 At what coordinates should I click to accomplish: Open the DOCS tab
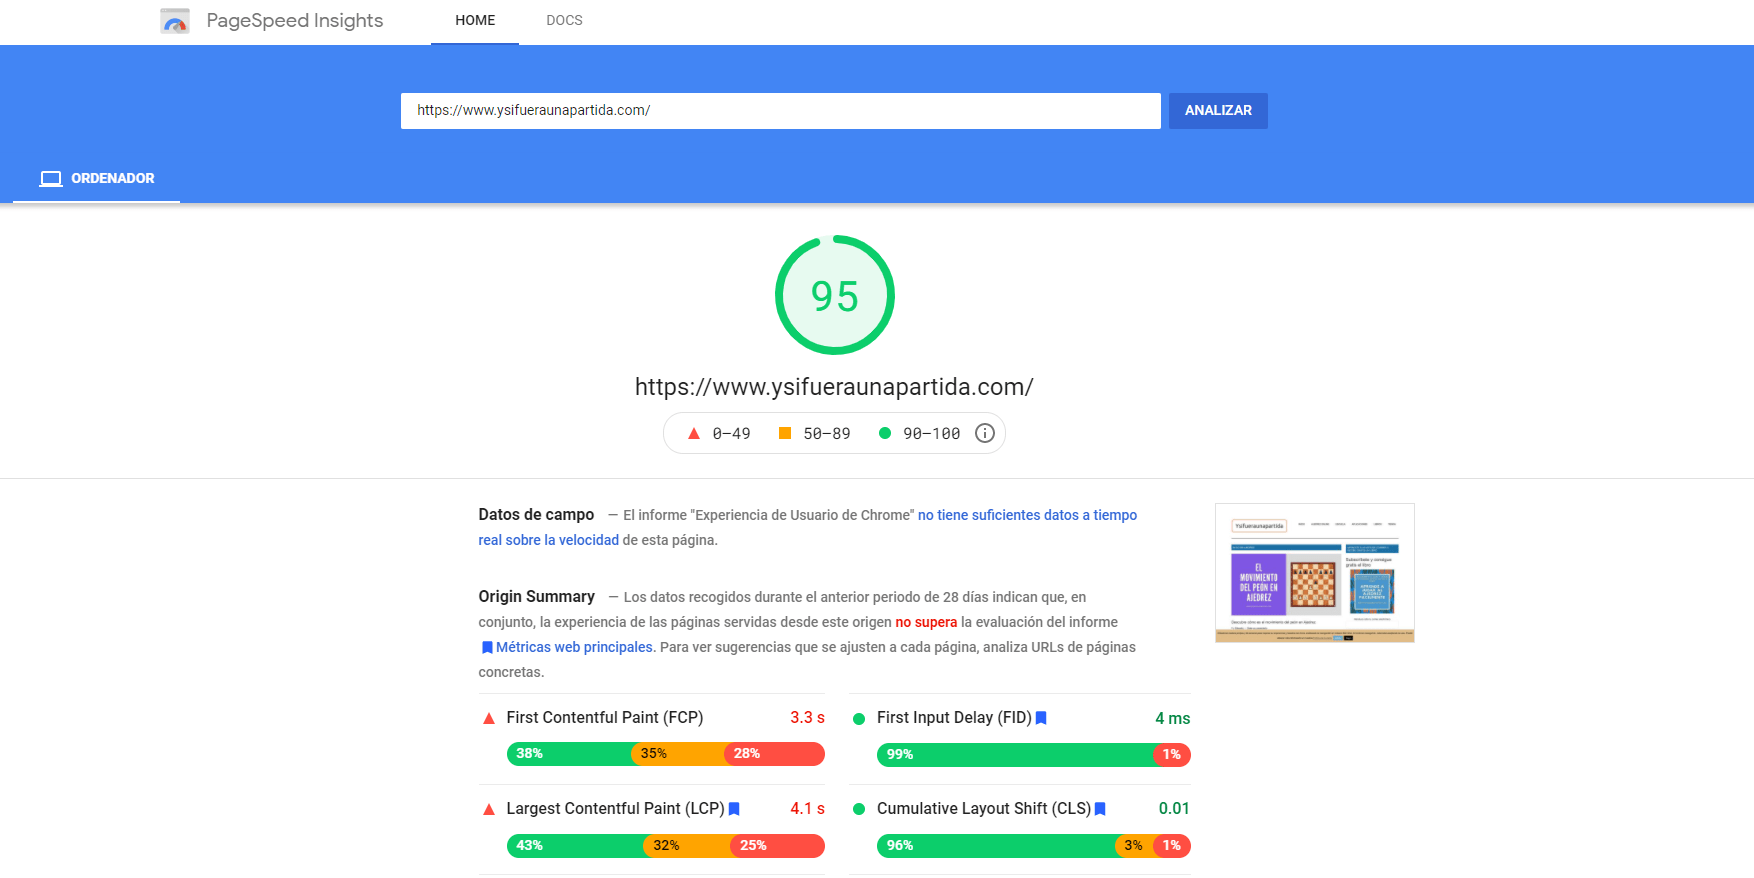pyautogui.click(x=564, y=21)
